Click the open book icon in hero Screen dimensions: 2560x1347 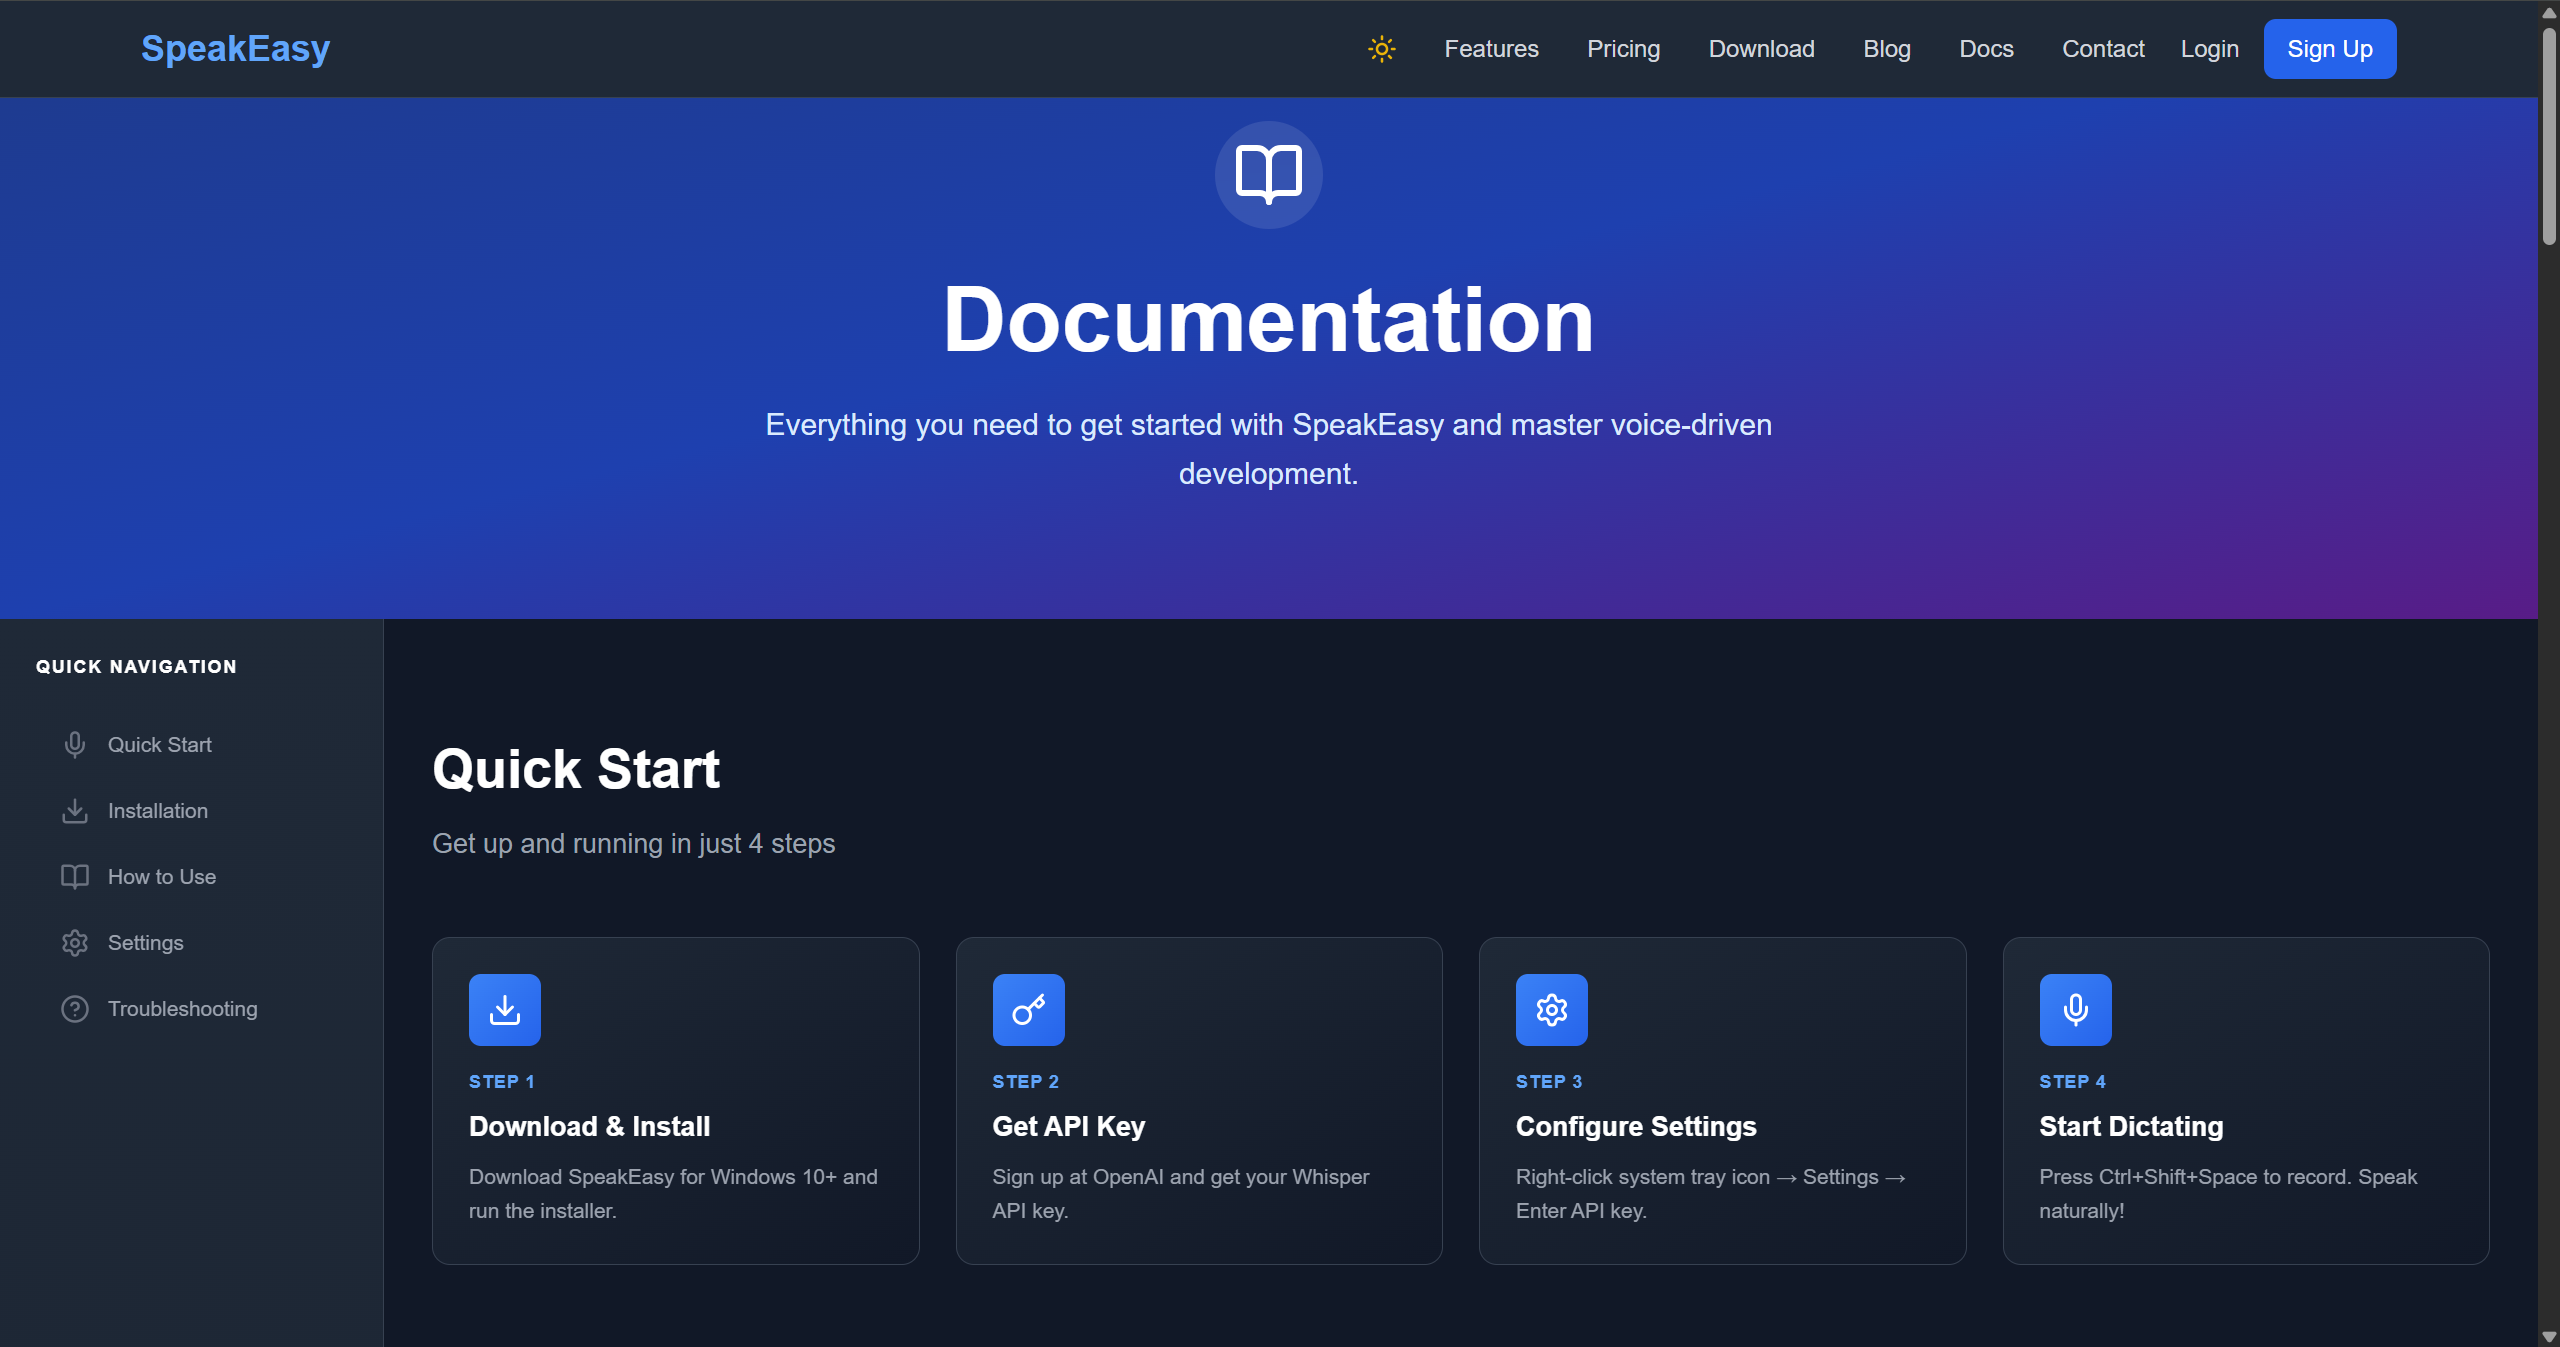1268,175
